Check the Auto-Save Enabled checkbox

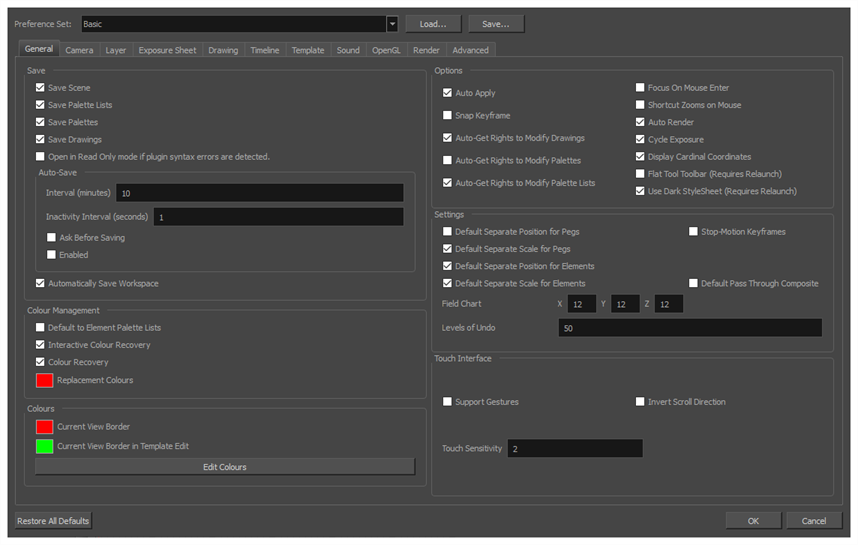pyautogui.click(x=51, y=254)
